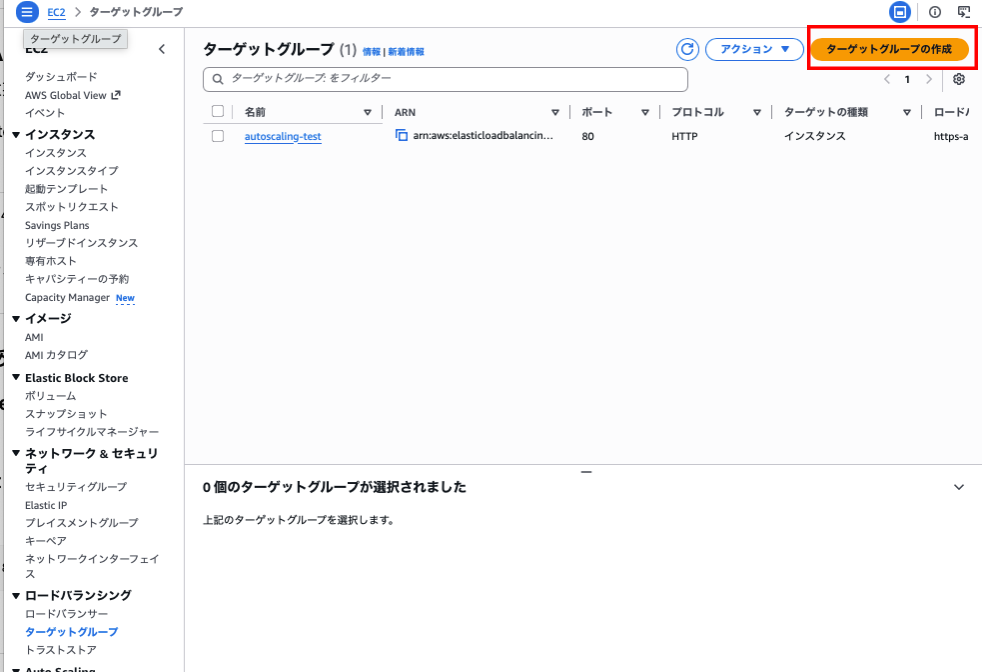982x672 pixels.
Task: Open ライフサイクルマネージャー in sidebar
Action: coord(92,432)
